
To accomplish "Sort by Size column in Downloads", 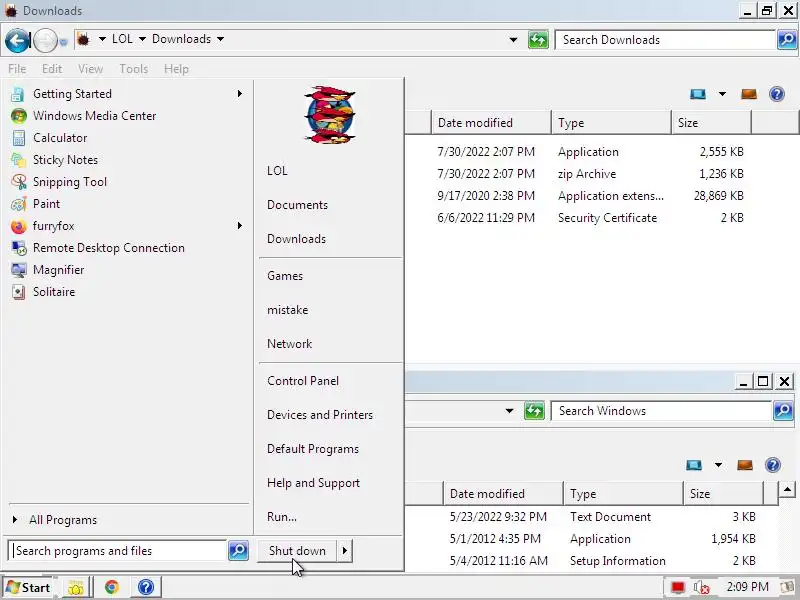I will pyautogui.click(x=711, y=123).
